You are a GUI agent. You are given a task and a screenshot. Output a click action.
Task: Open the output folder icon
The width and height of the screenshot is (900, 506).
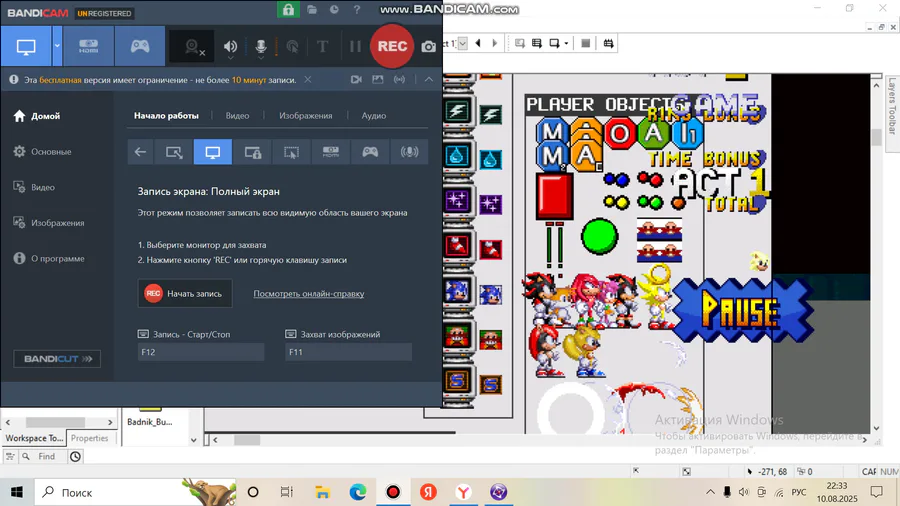click(x=312, y=10)
